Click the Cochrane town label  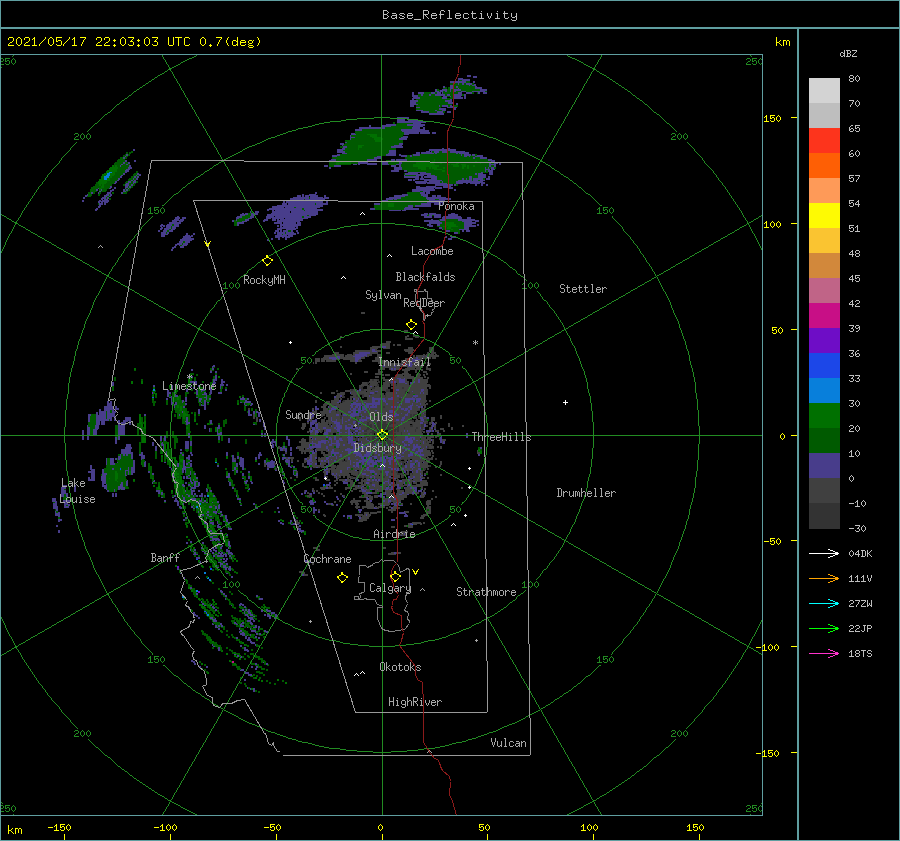tap(327, 559)
